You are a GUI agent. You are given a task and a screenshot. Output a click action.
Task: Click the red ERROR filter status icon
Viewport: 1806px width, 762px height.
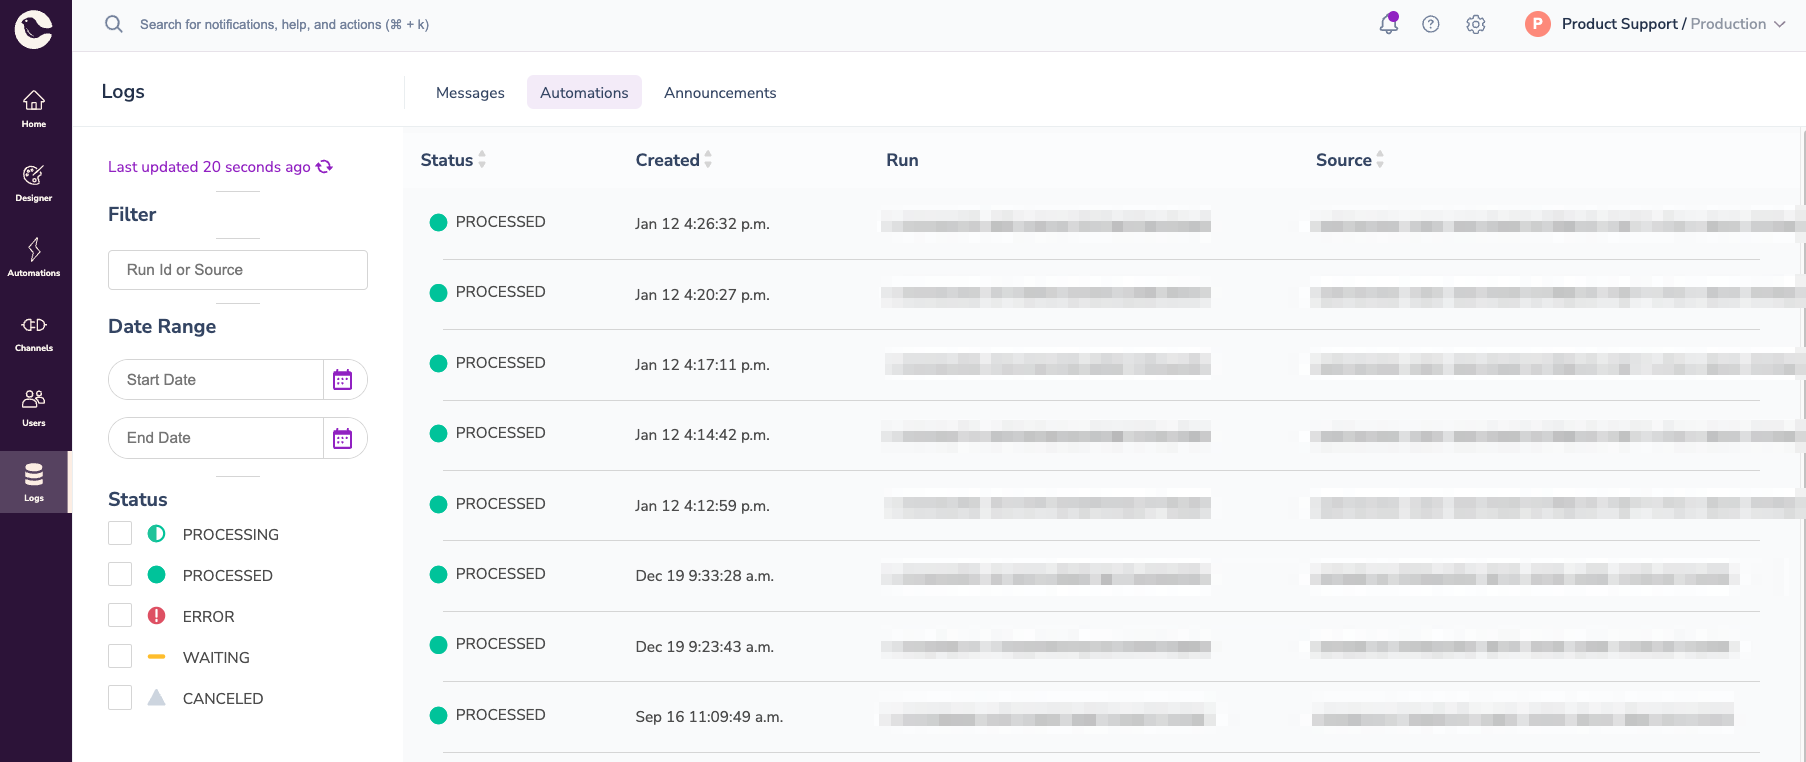(x=156, y=616)
